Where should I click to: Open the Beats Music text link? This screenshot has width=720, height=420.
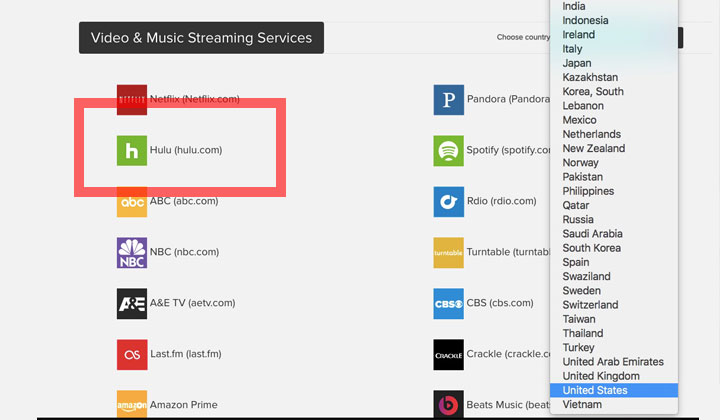click(x=508, y=404)
